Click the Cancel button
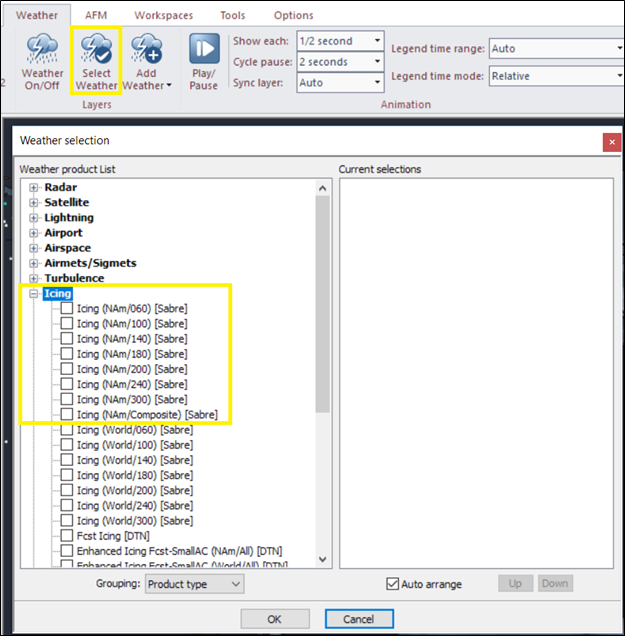The height and width of the screenshot is (636, 625). (358, 619)
